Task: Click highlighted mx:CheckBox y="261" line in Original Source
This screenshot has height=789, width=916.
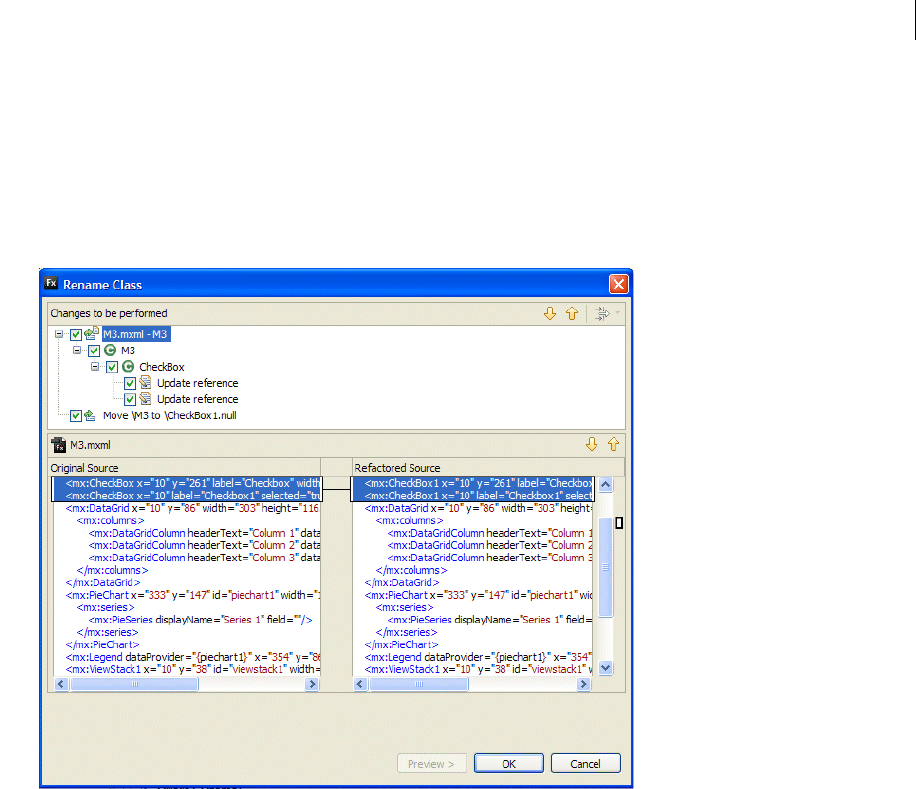Action: point(187,483)
